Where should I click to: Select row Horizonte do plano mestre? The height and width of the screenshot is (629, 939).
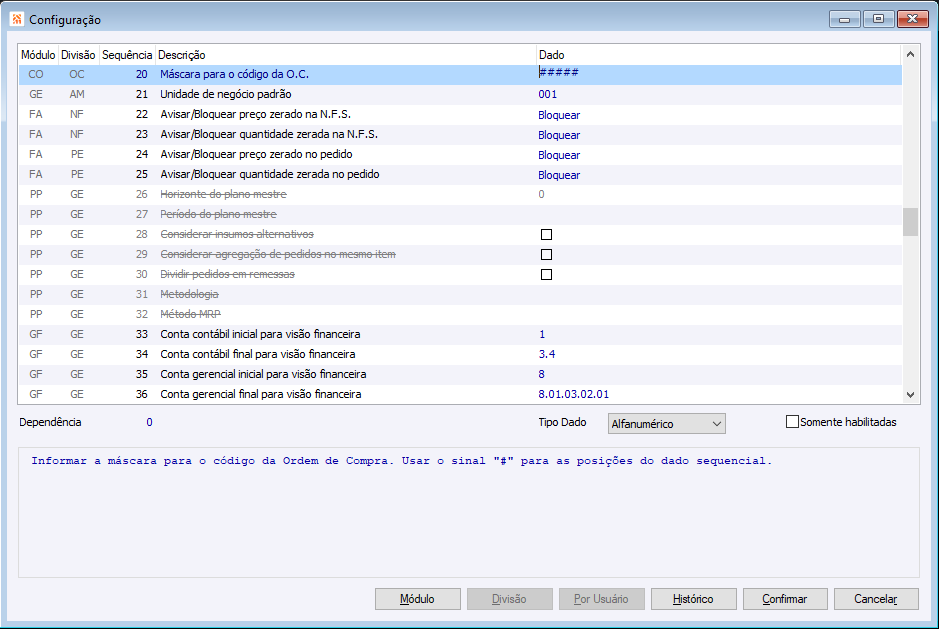point(460,194)
